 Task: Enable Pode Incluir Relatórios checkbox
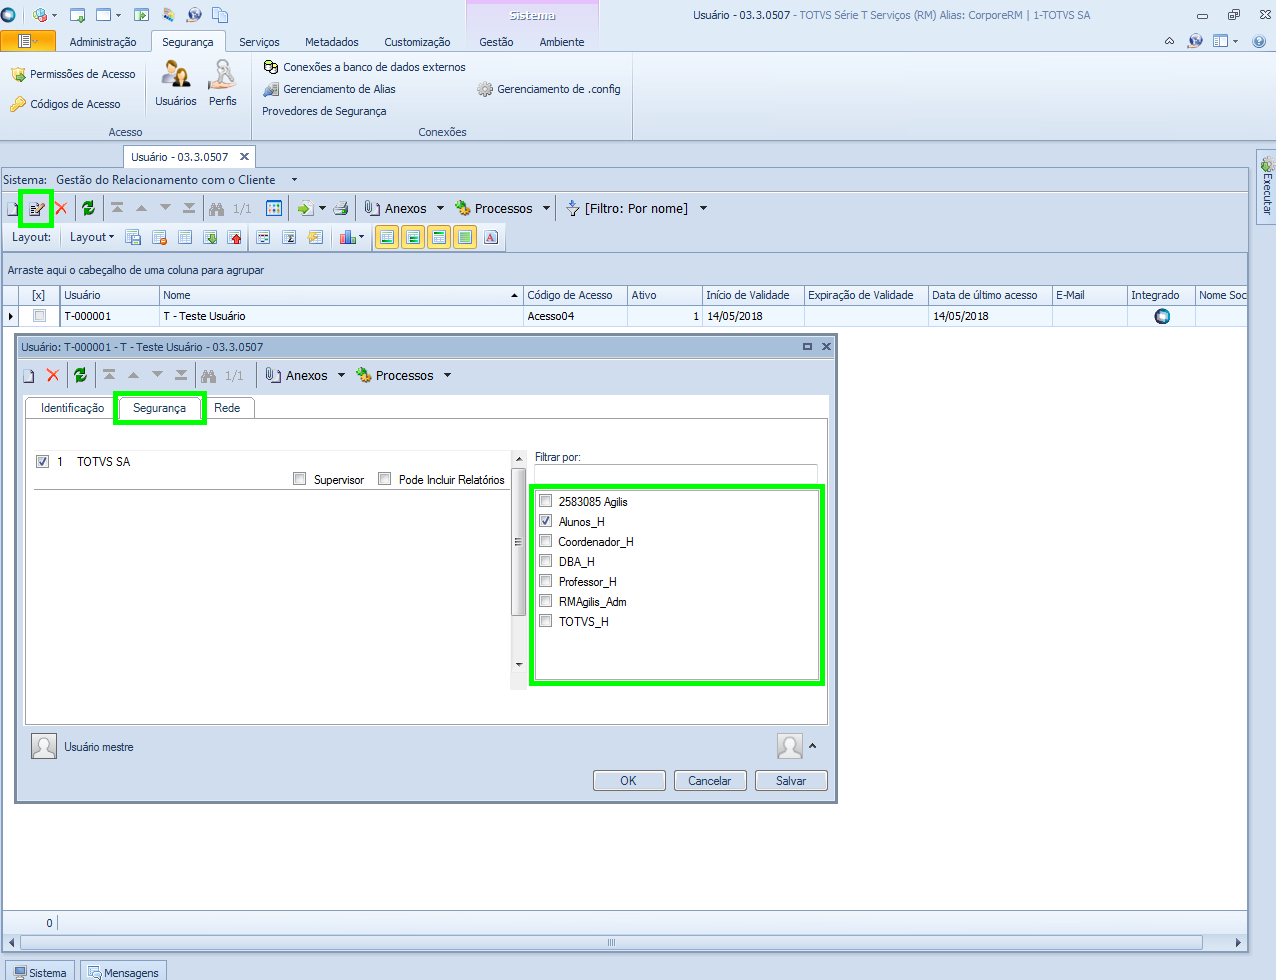[384, 479]
